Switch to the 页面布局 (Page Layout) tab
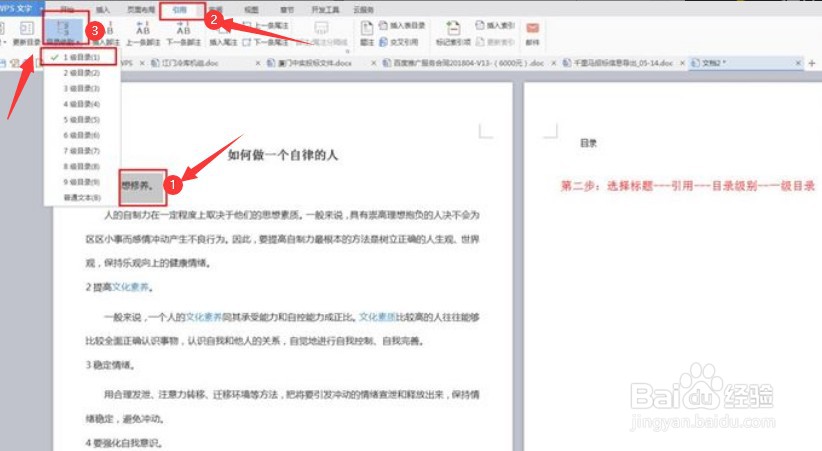Screen dimensions: 822x451 pos(141,10)
